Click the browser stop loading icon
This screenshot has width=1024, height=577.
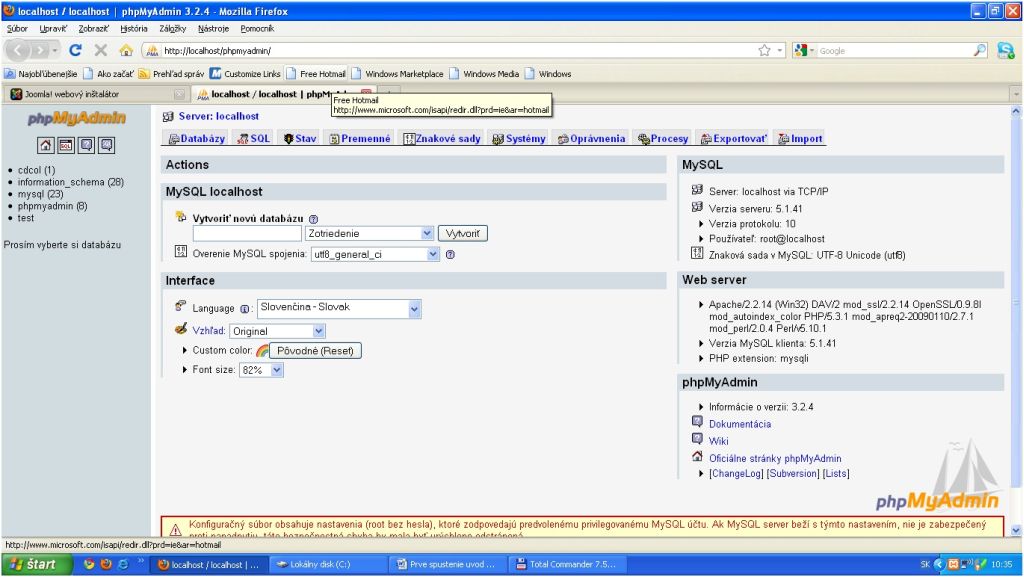pyautogui.click(x=101, y=50)
